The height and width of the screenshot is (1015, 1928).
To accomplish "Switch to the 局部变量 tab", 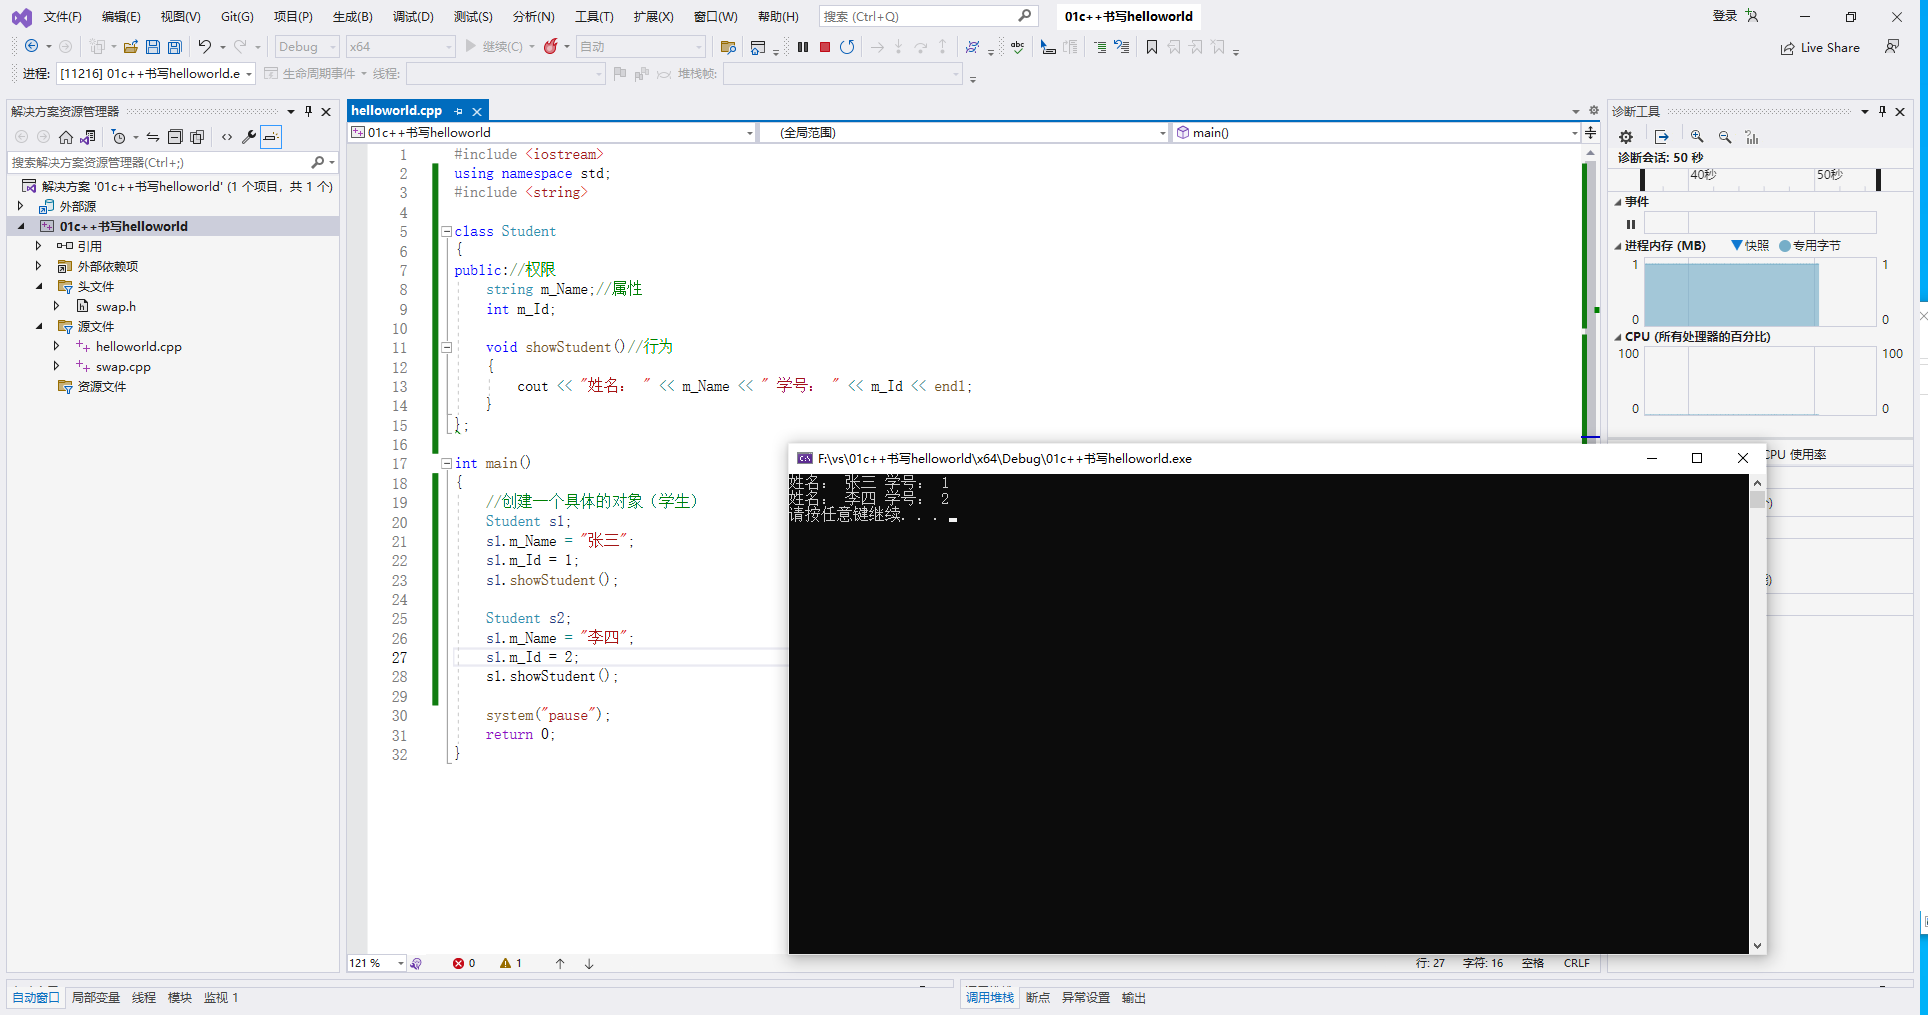I will [x=96, y=997].
